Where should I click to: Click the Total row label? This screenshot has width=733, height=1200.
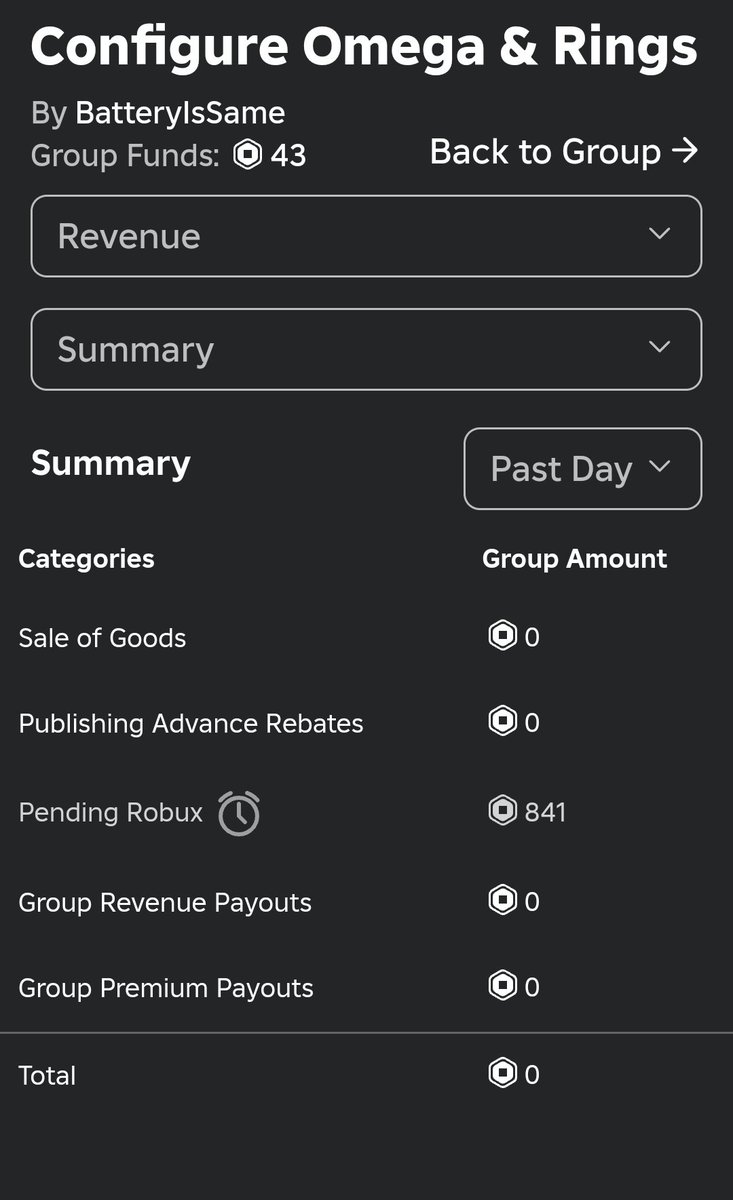(47, 1075)
